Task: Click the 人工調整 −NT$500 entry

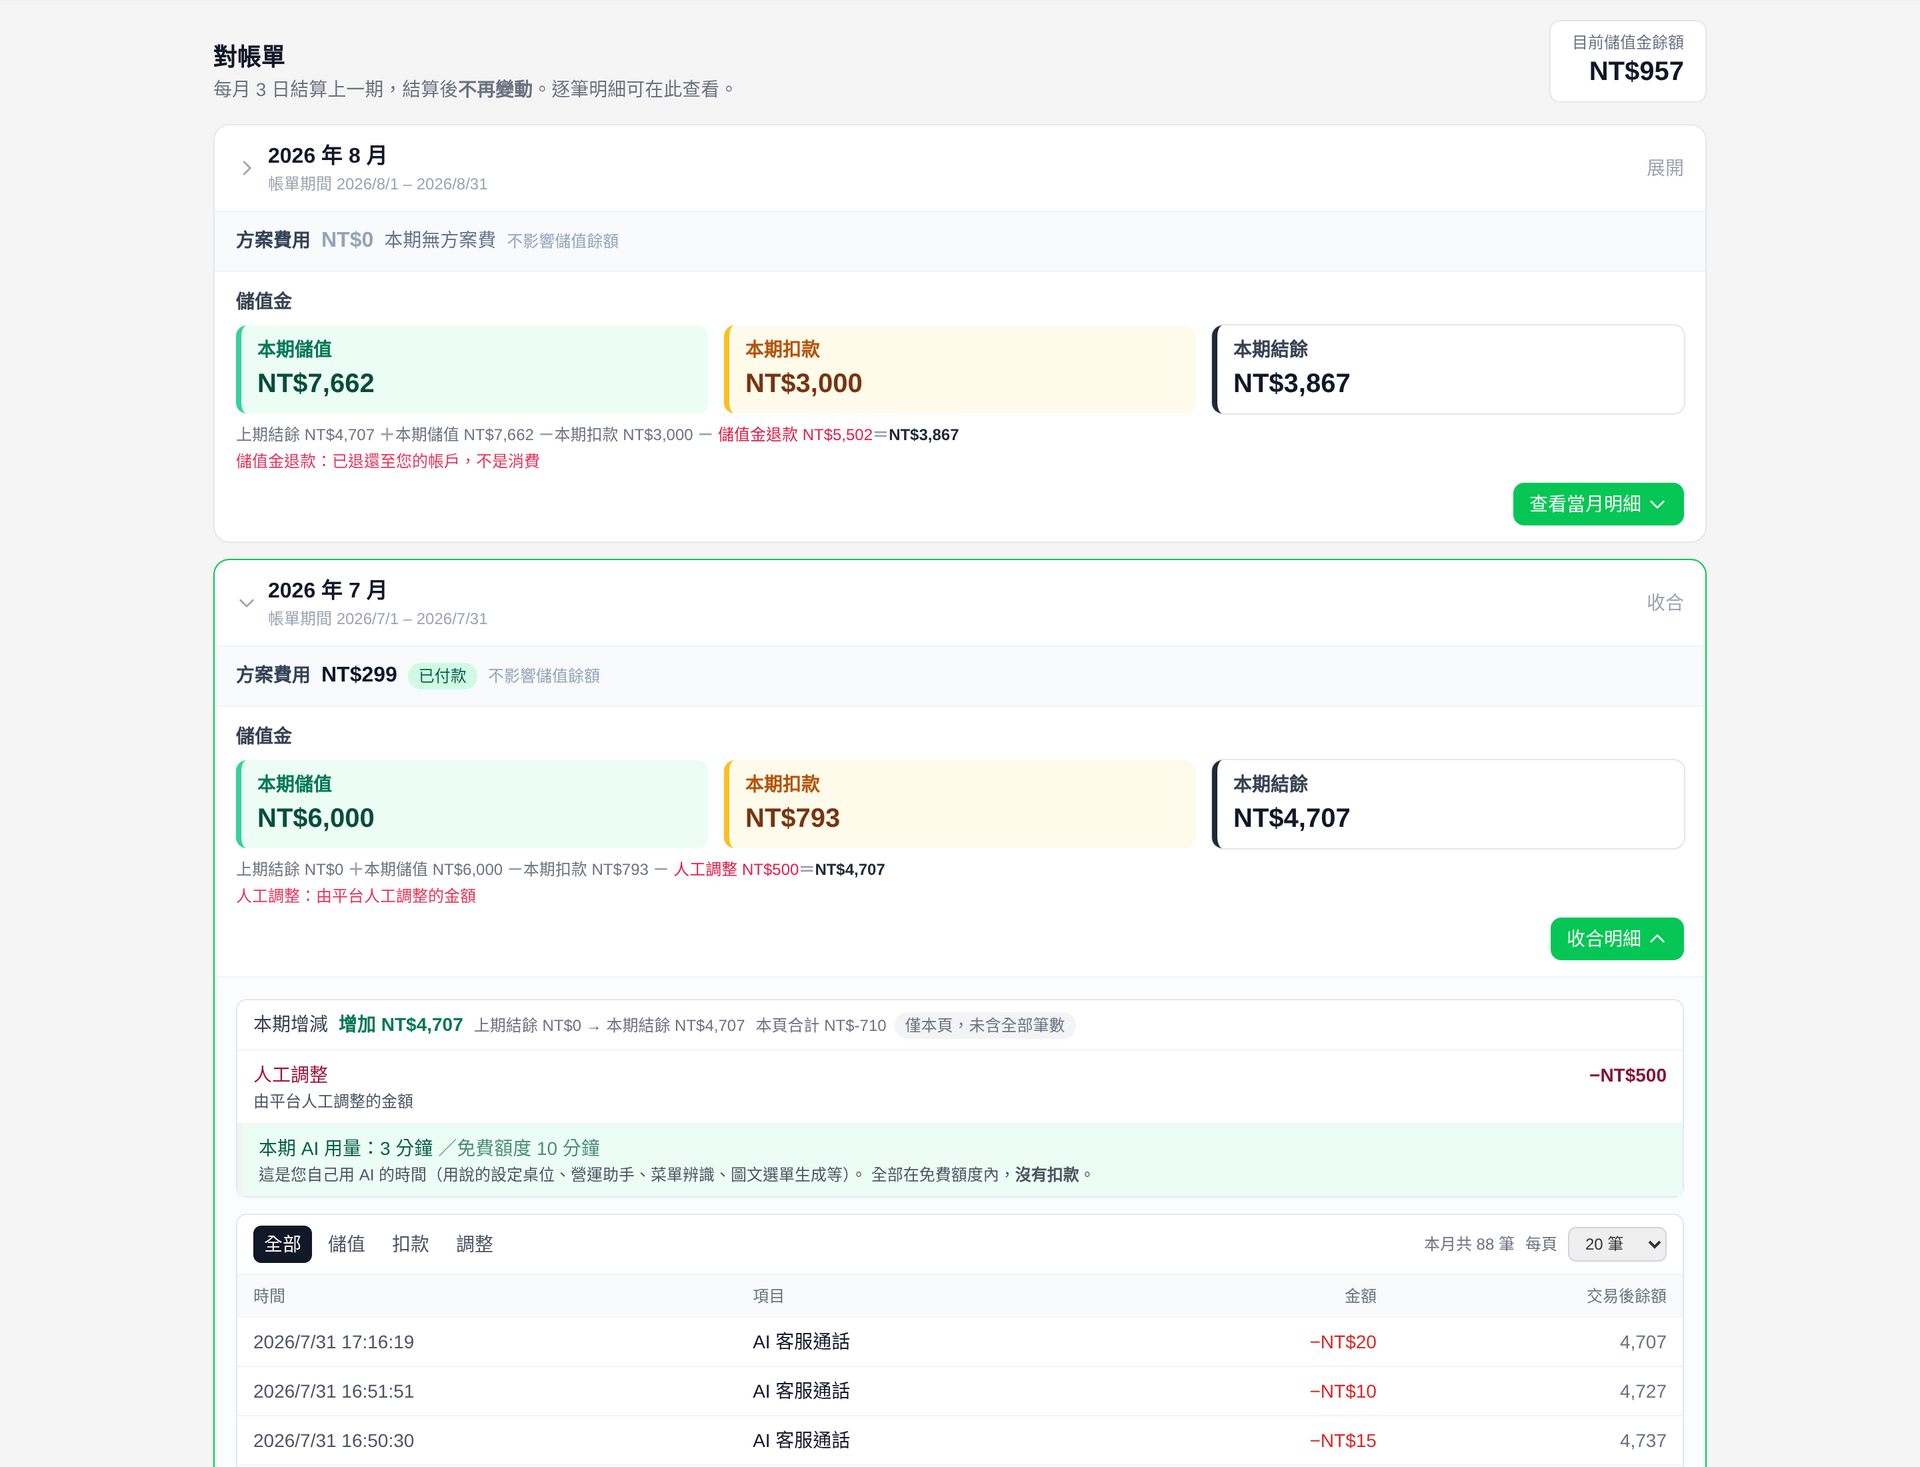Action: [x=960, y=1087]
